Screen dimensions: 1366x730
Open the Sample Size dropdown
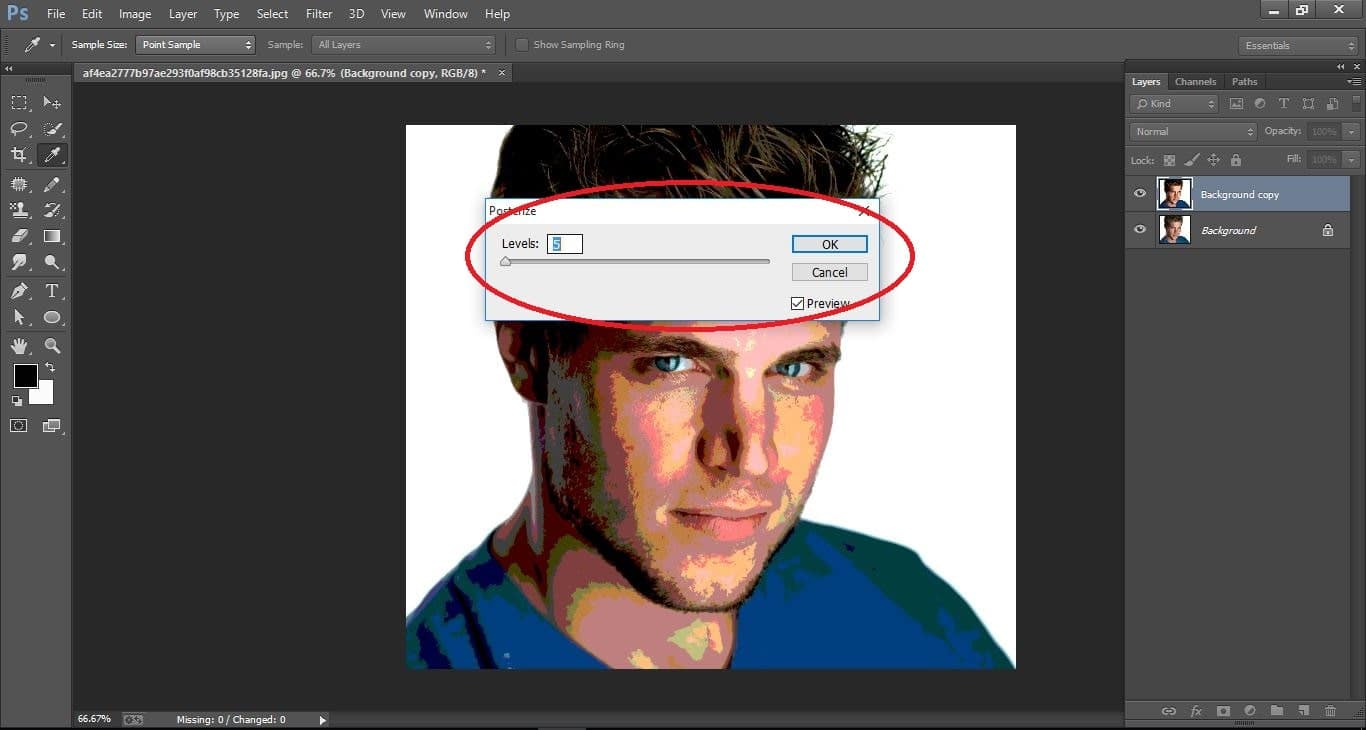point(195,44)
